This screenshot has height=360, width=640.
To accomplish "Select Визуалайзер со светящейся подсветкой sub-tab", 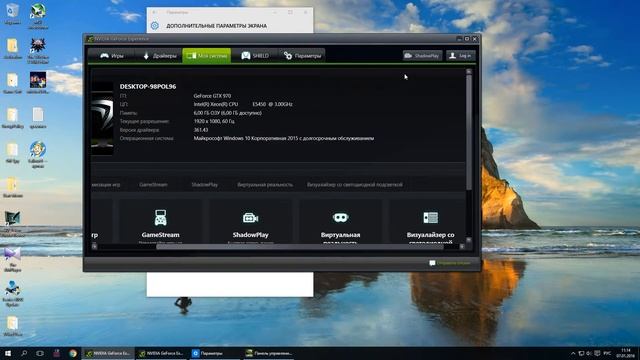I will [354, 184].
